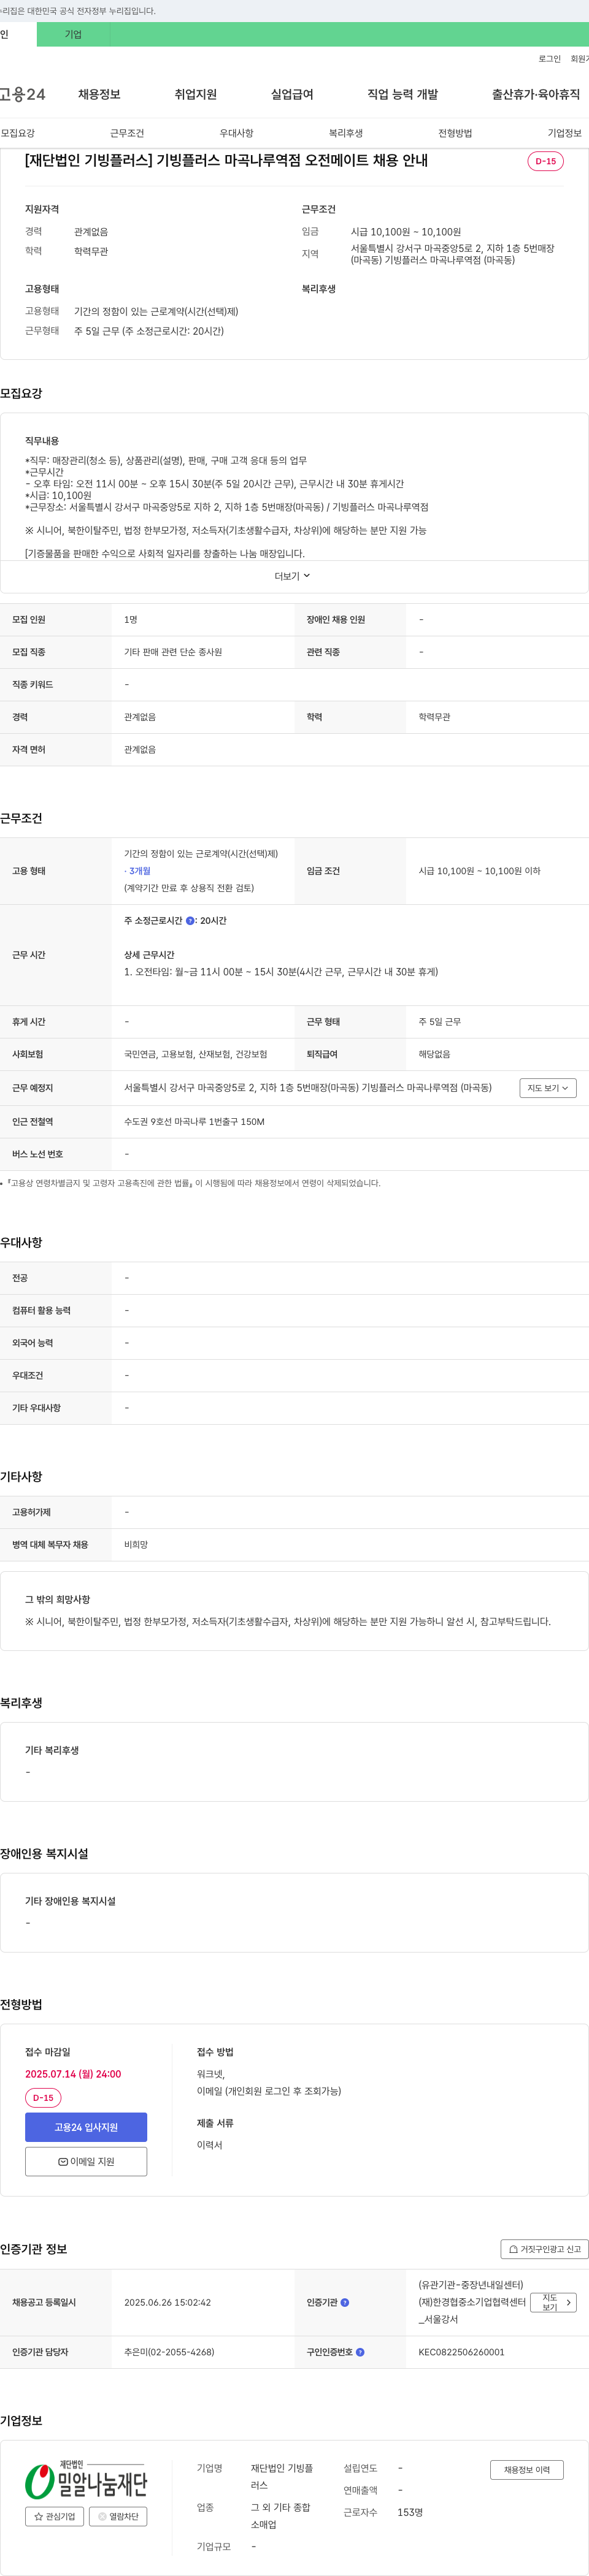The height and width of the screenshot is (2576, 589).
Task: Click the 근로자수 value 153명
Action: pos(410,2512)
